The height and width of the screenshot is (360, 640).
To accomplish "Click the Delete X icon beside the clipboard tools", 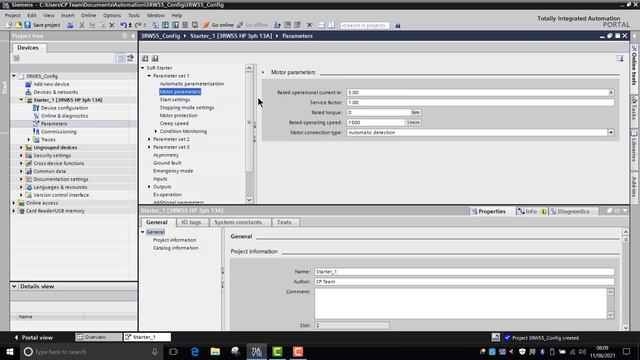I will pos(111,25).
